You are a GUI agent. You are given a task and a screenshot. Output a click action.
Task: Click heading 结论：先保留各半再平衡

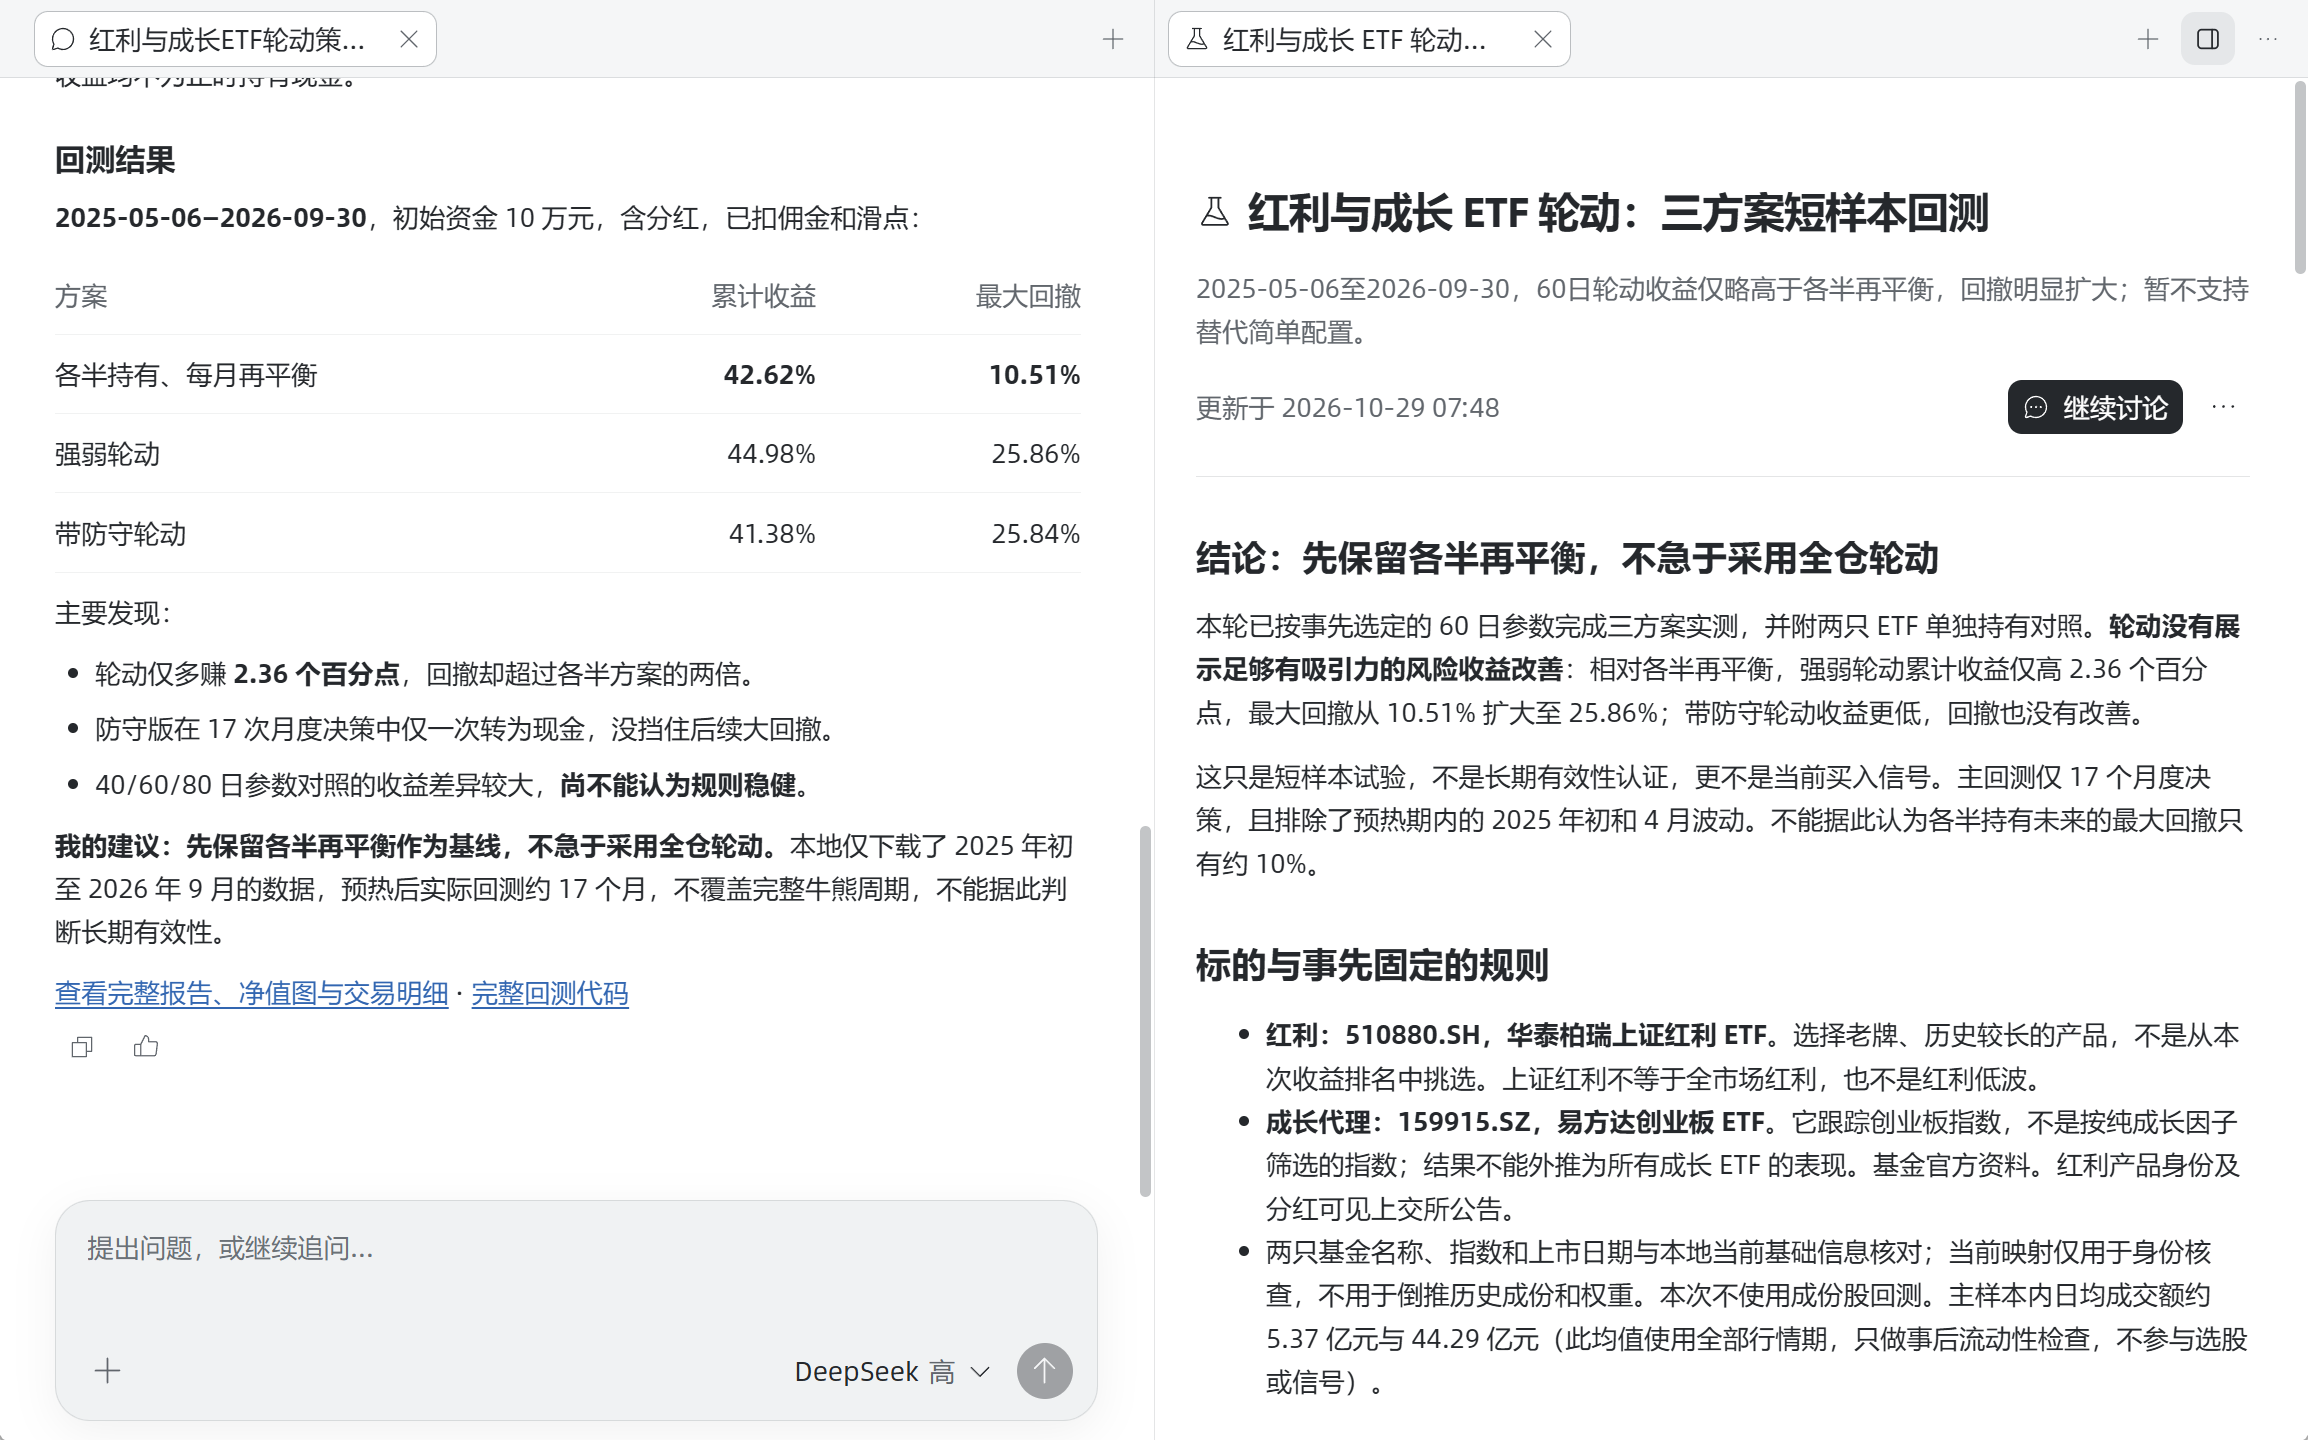(1567, 558)
